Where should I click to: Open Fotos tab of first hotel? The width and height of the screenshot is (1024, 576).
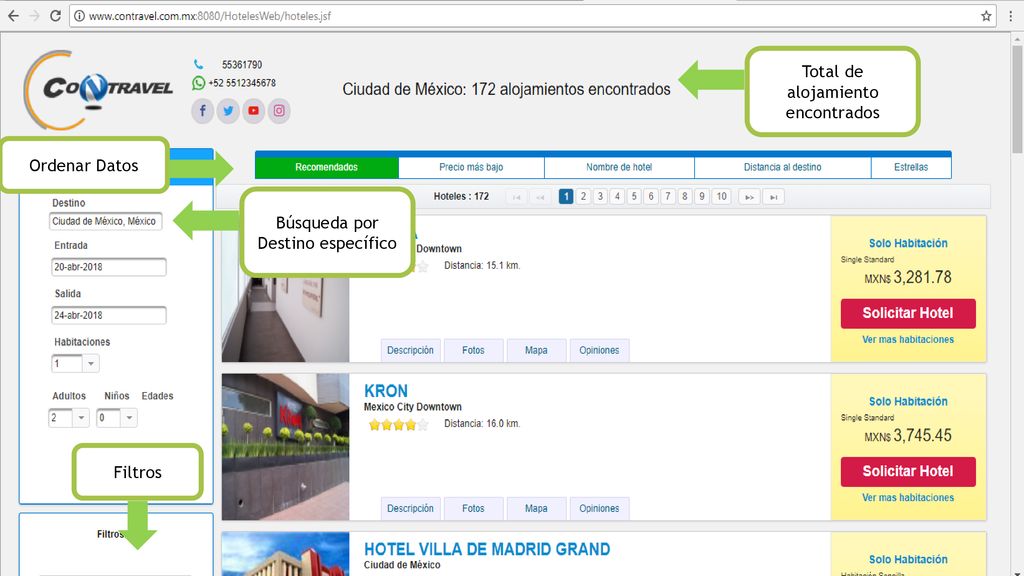click(x=473, y=350)
